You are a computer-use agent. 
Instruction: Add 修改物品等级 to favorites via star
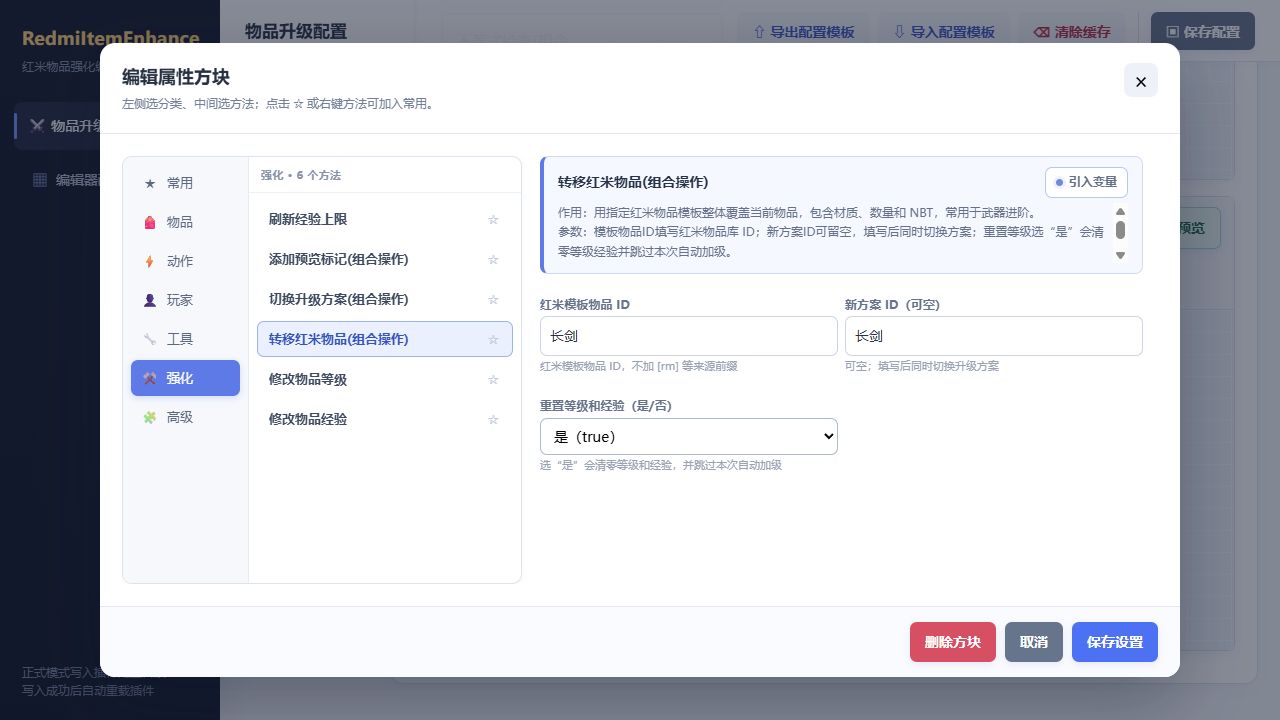click(x=493, y=380)
